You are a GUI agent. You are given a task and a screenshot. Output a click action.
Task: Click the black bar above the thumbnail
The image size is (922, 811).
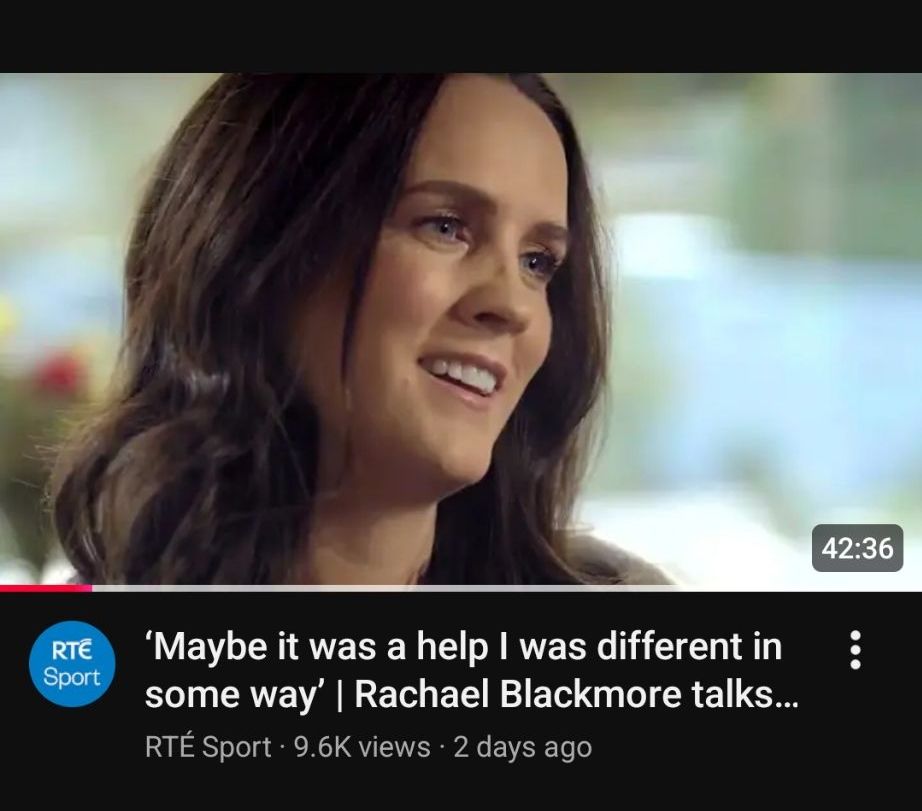coord(461,36)
